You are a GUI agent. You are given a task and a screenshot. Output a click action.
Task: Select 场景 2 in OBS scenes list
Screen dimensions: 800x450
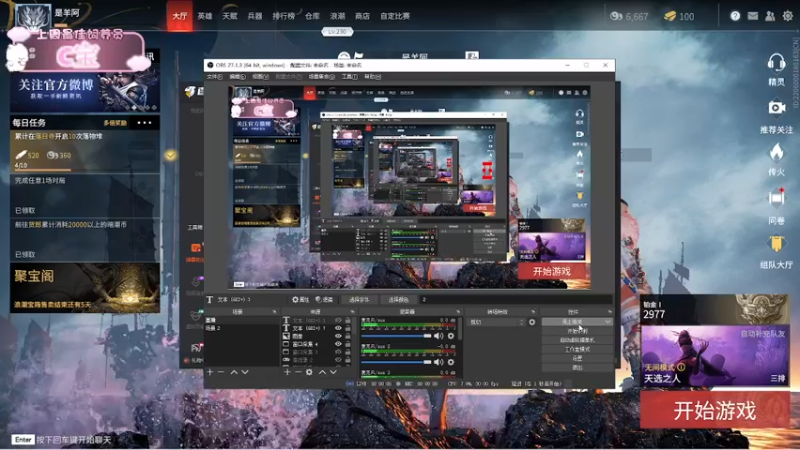point(213,328)
